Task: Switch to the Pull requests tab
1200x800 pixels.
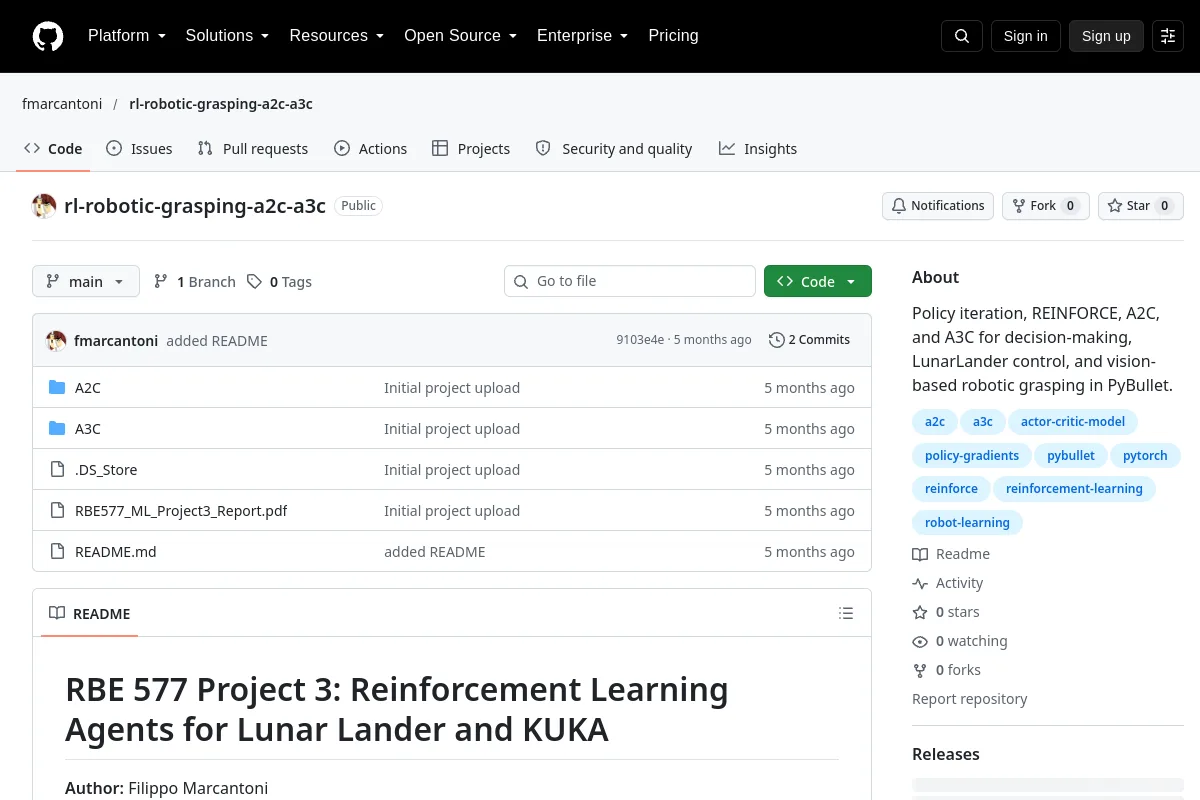Action: pyautogui.click(x=253, y=149)
